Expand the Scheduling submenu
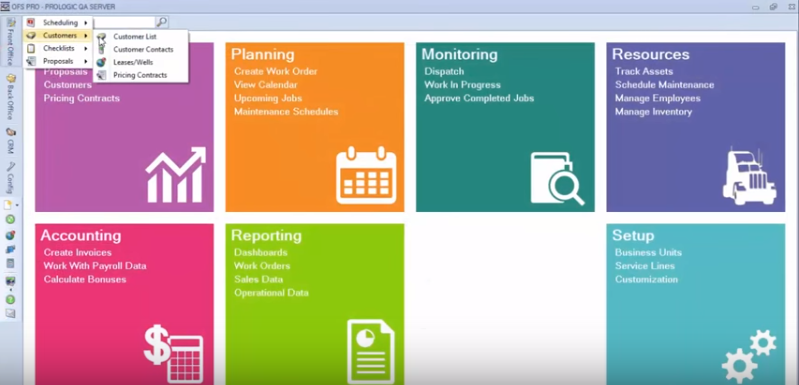Screen dimensions: 799x385 58,22
